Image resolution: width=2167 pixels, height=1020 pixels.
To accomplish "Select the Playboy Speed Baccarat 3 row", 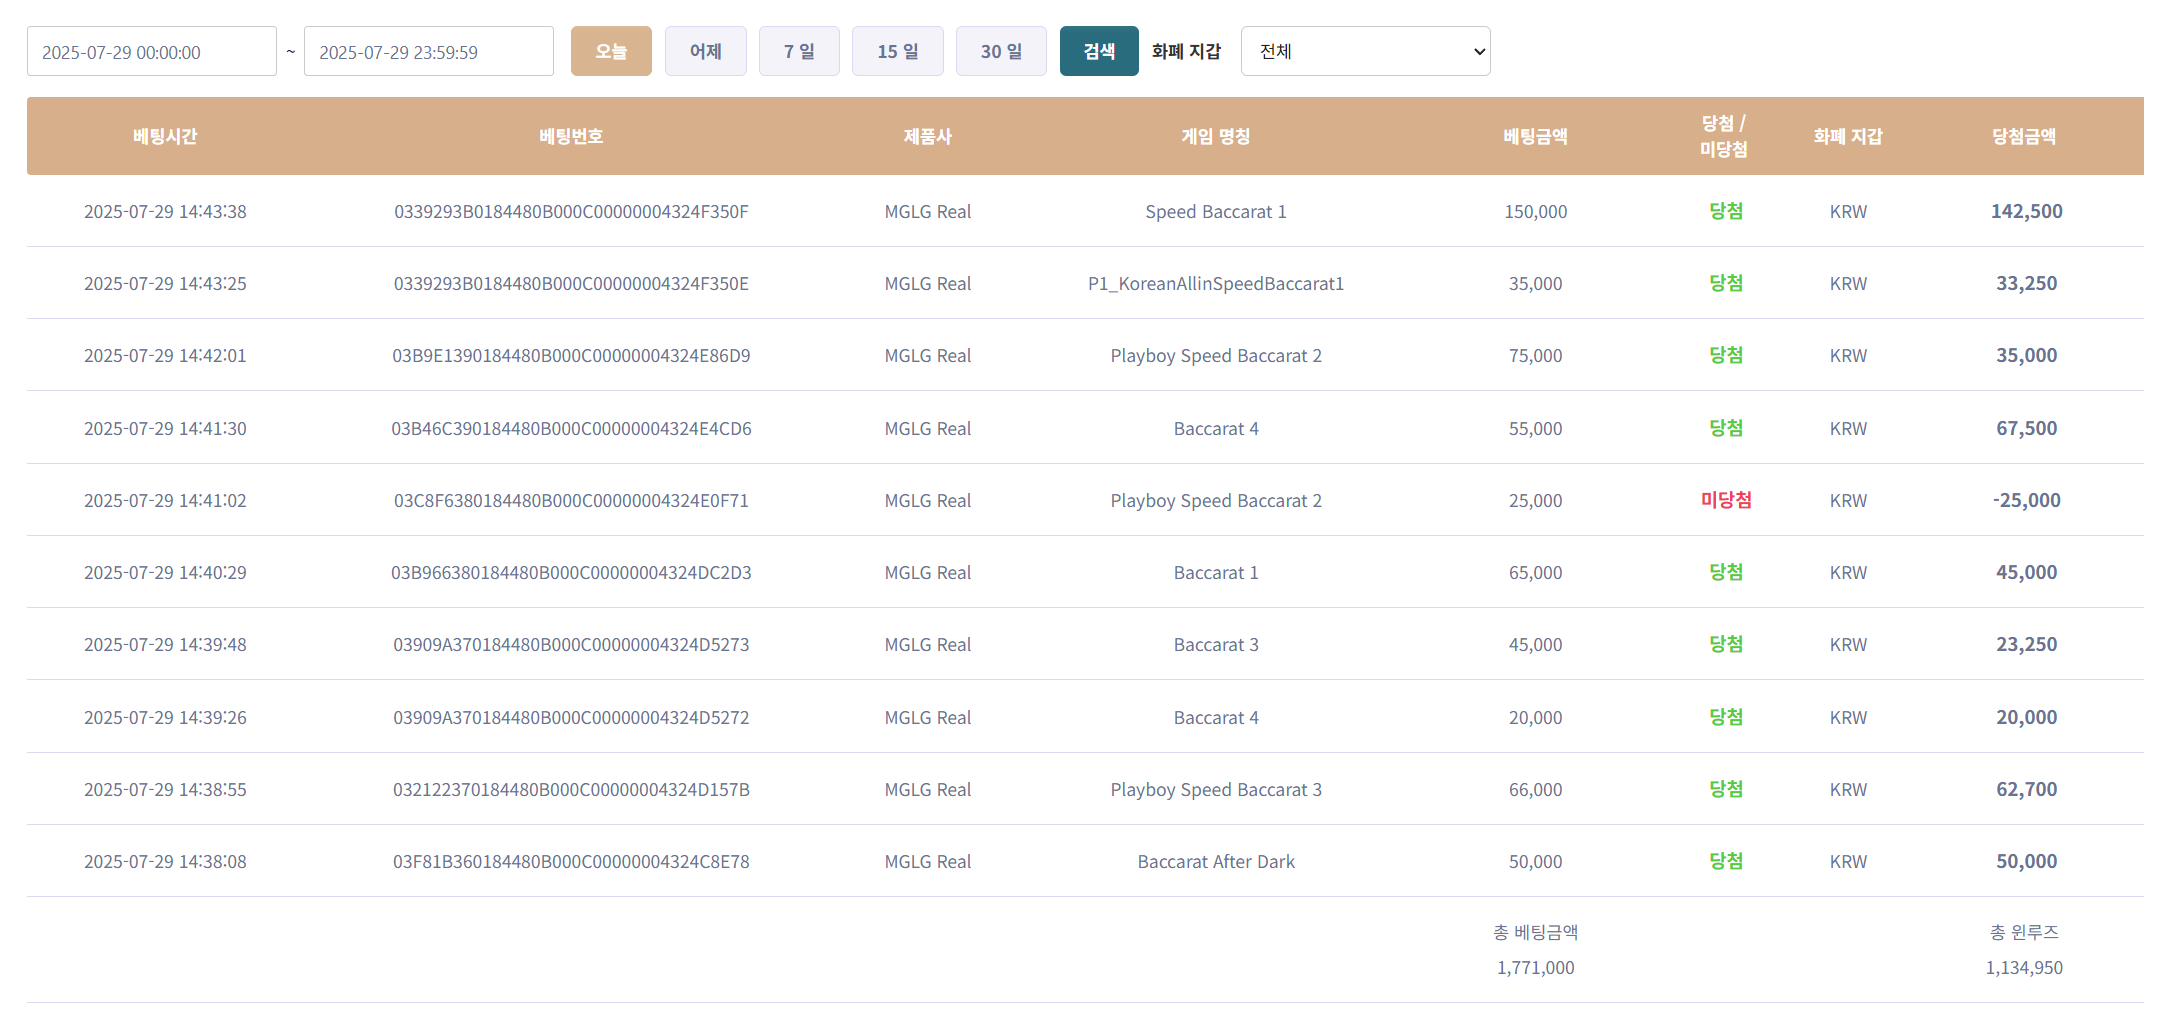I will tap(1215, 790).
